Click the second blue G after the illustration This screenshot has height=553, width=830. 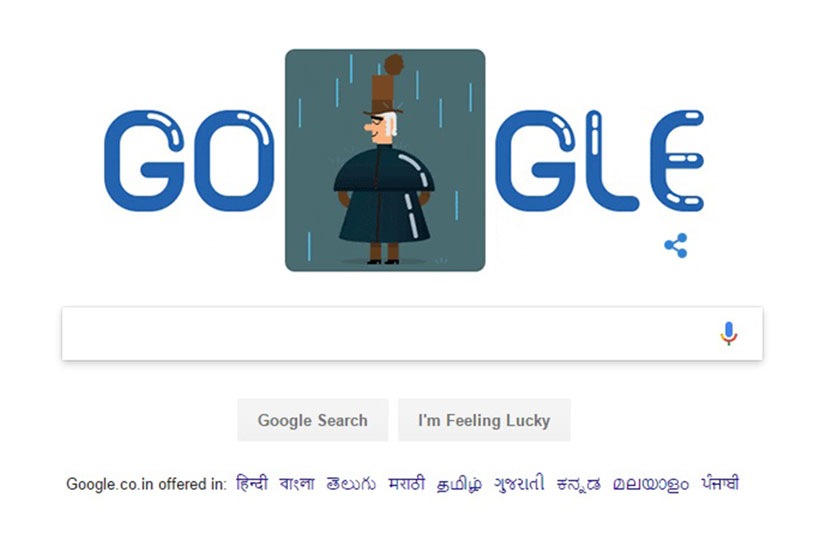pyautogui.click(x=535, y=161)
